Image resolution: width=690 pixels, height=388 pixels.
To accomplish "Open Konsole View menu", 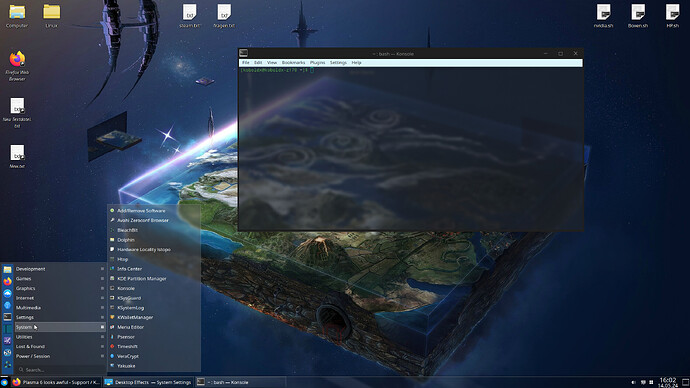I will tap(272, 62).
